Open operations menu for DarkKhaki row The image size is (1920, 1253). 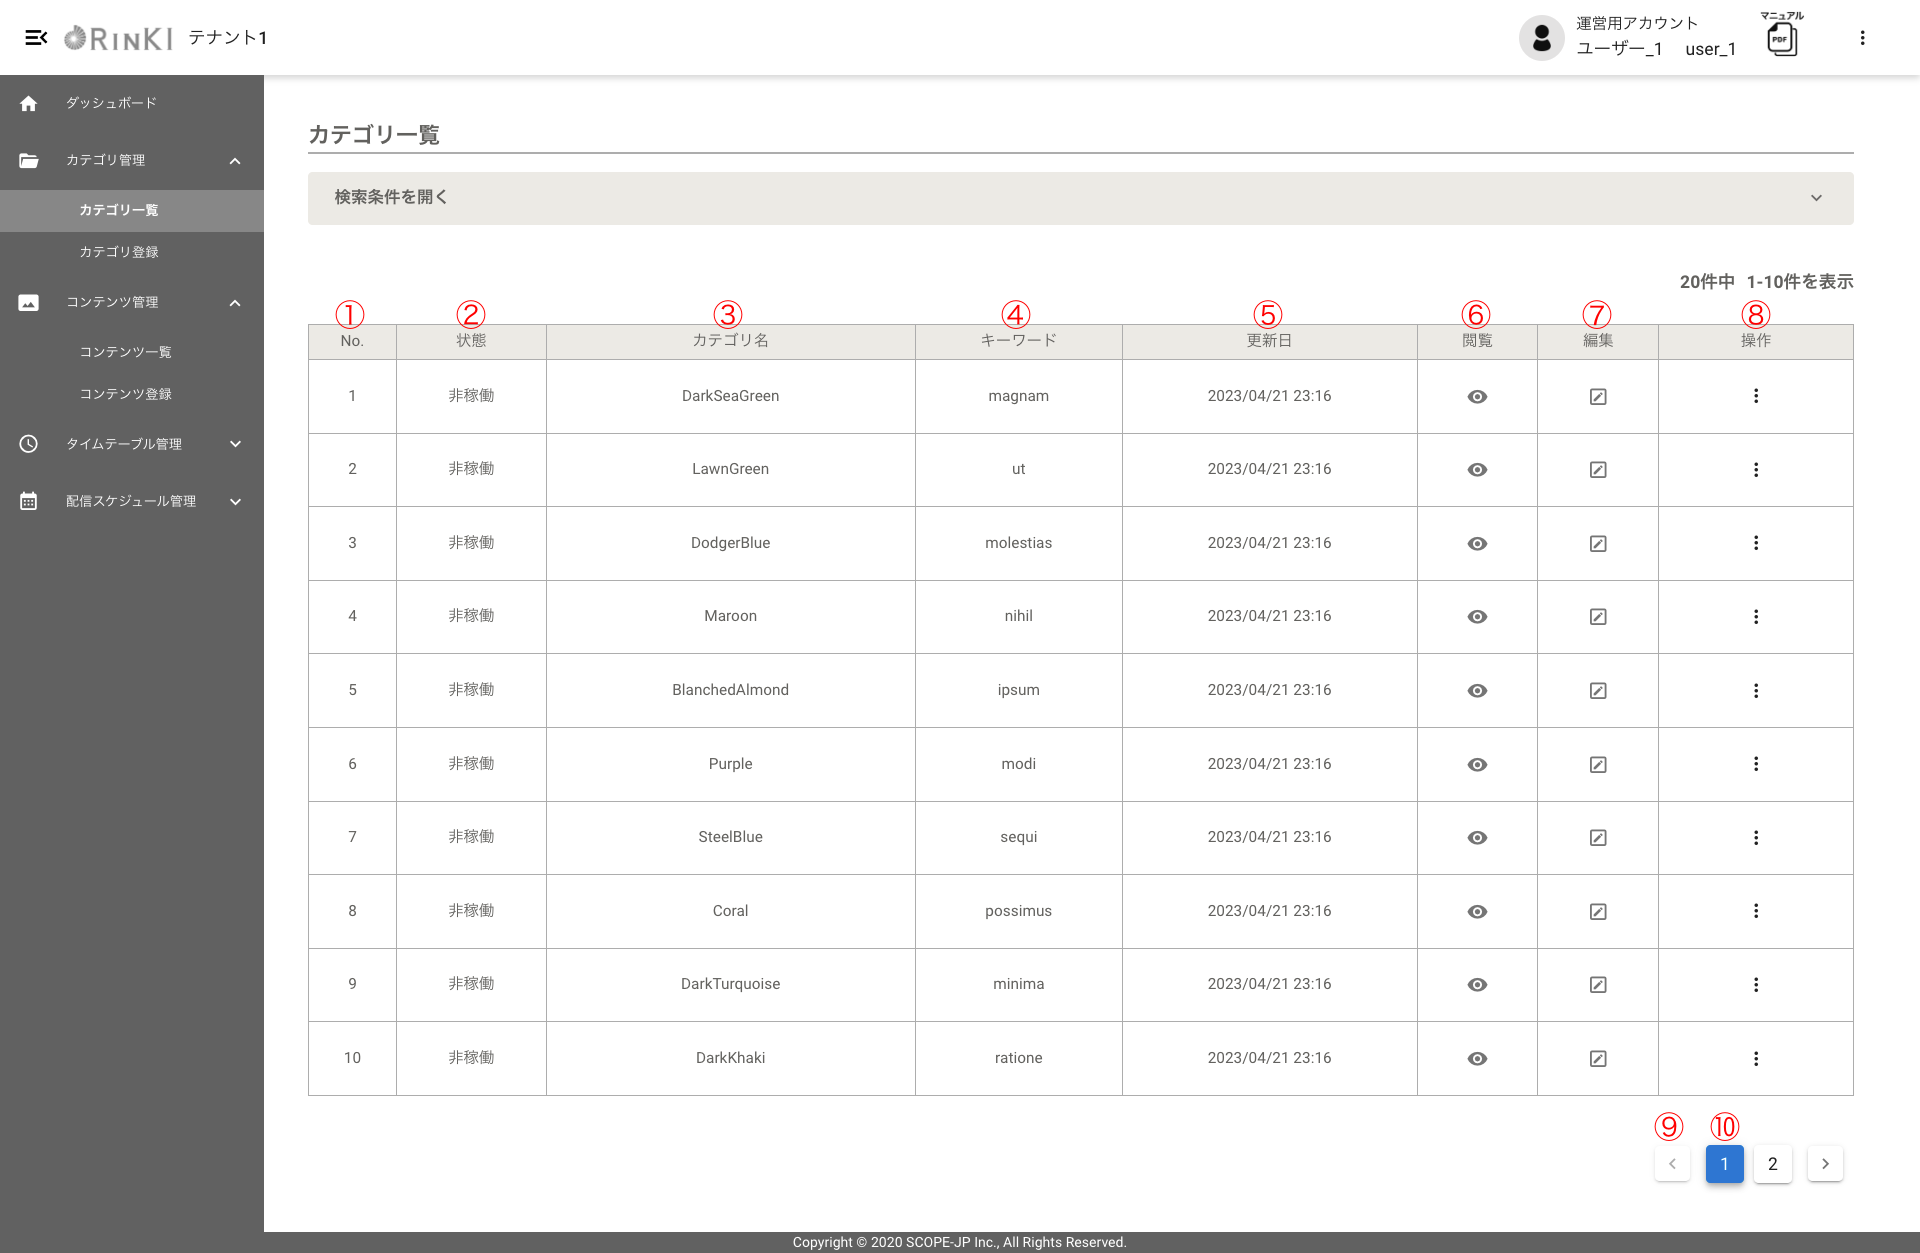tap(1755, 1058)
